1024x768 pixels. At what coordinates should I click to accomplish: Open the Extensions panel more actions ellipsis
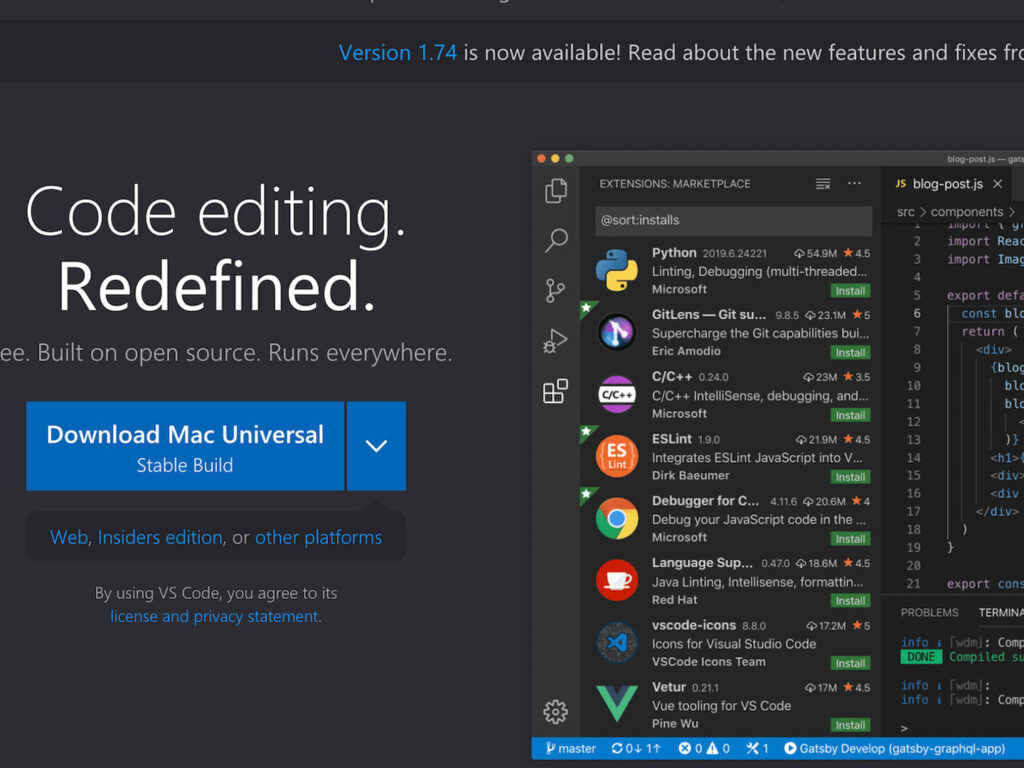point(854,184)
